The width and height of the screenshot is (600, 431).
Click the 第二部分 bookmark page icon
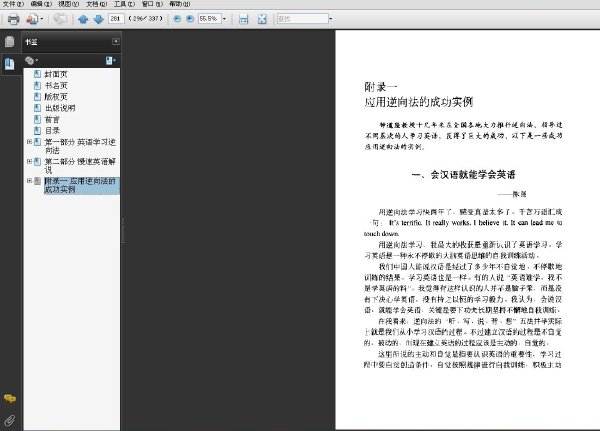pyautogui.click(x=37, y=161)
